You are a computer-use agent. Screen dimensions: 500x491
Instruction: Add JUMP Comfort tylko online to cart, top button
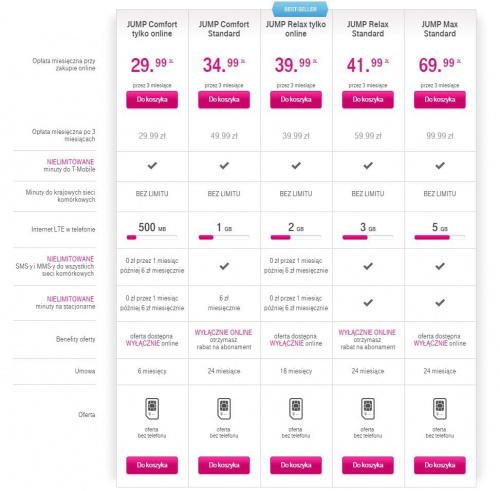pyautogui.click(x=152, y=100)
